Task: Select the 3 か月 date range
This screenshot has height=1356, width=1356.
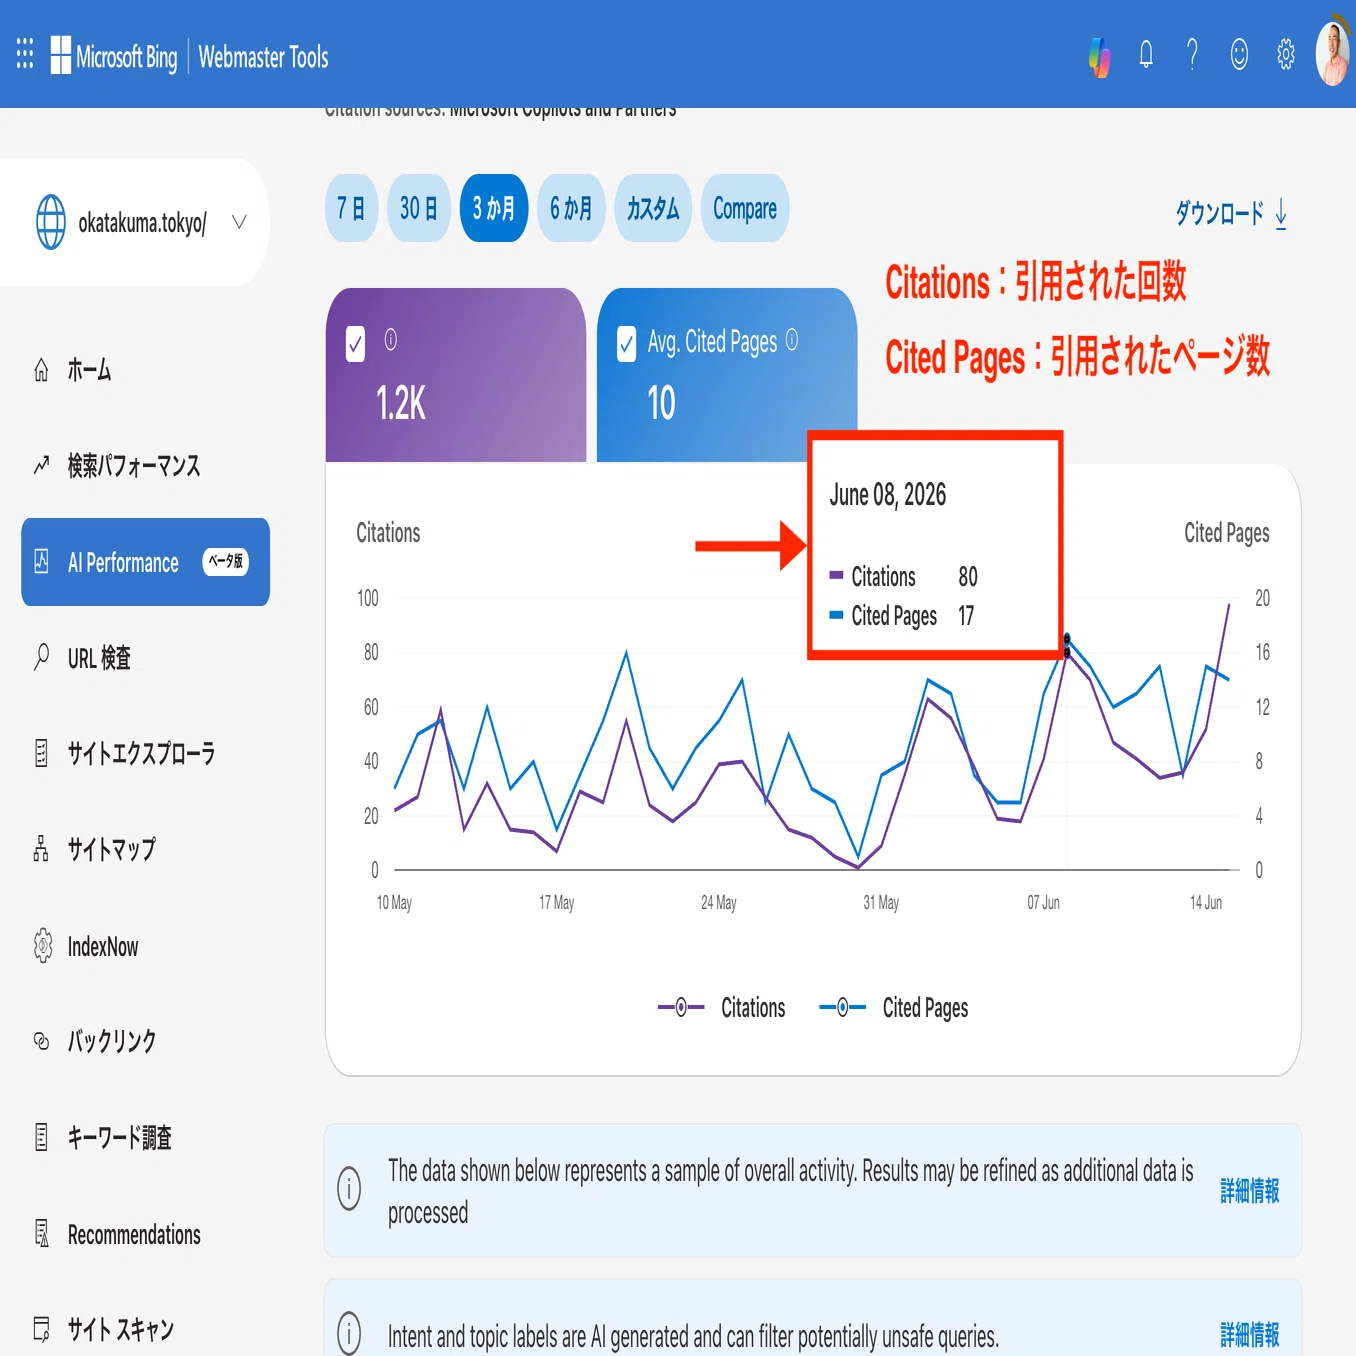Action: pyautogui.click(x=494, y=208)
